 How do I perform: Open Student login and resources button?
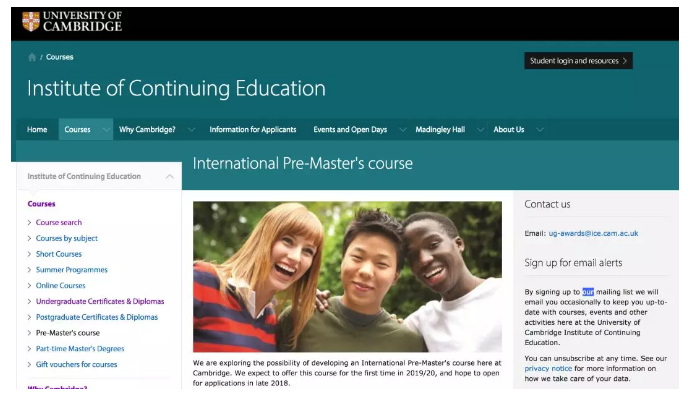coord(578,61)
